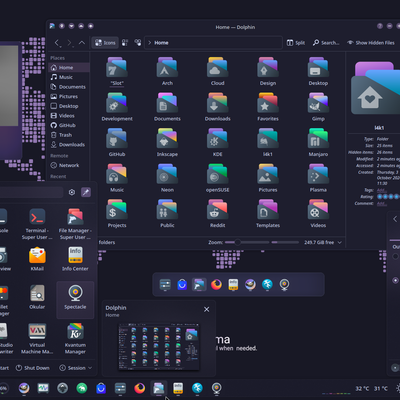Go back in Dolphin navigation
The height and width of the screenshot is (400, 400).
pos(57,43)
